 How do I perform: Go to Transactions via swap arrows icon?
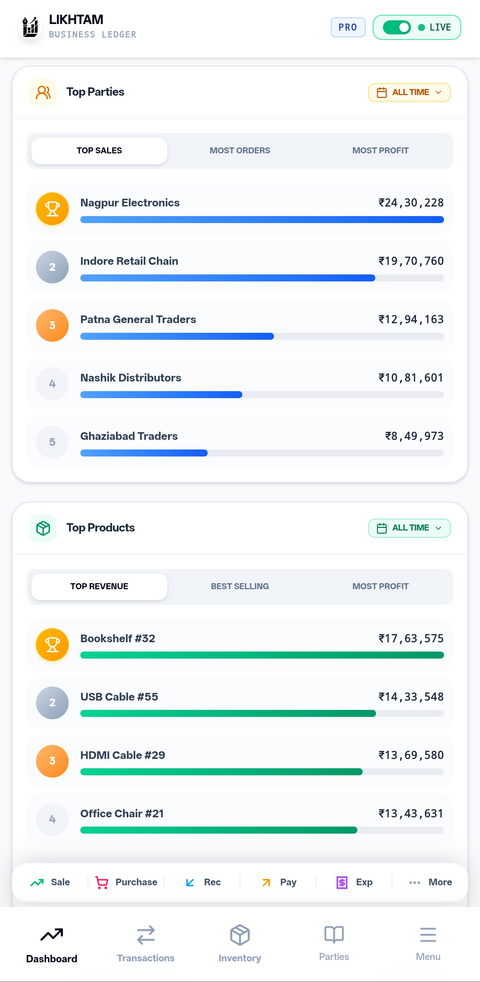145,935
